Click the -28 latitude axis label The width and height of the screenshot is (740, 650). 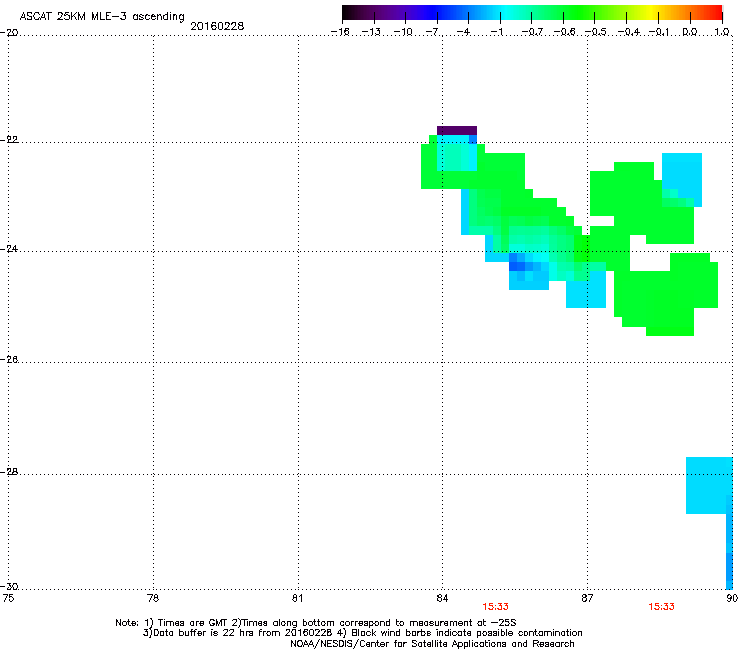tap(9, 472)
